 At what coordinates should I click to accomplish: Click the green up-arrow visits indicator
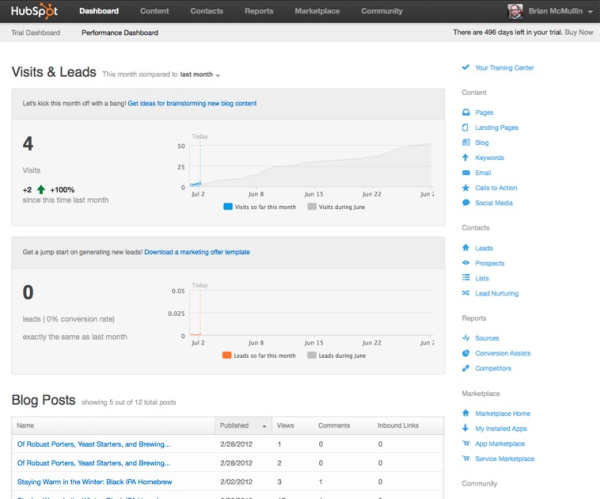click(41, 189)
